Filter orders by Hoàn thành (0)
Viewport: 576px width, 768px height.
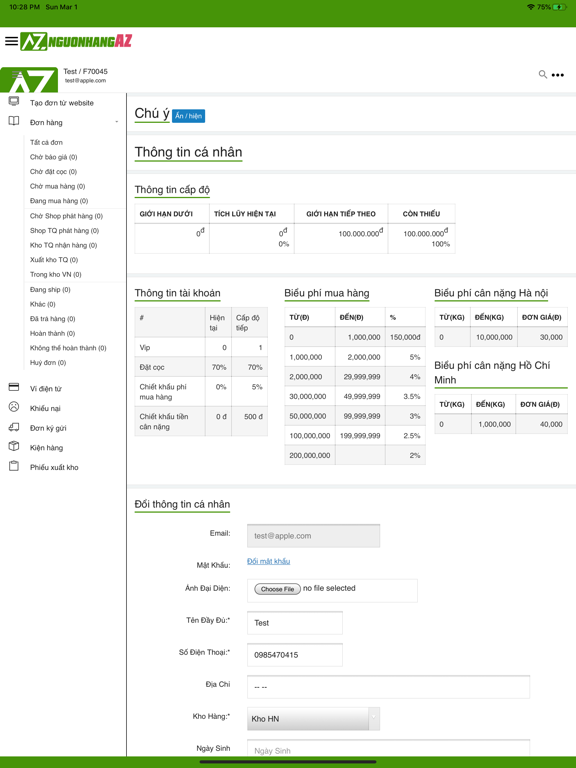[x=52, y=334]
